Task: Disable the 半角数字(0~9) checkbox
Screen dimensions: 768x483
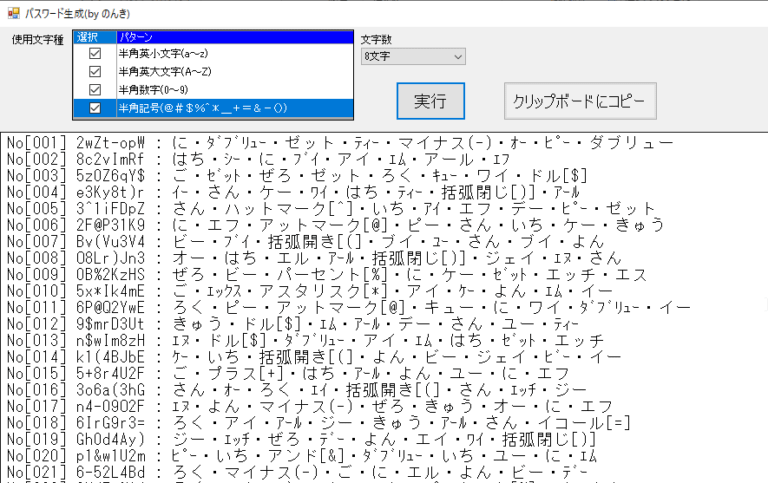Action: click(95, 89)
